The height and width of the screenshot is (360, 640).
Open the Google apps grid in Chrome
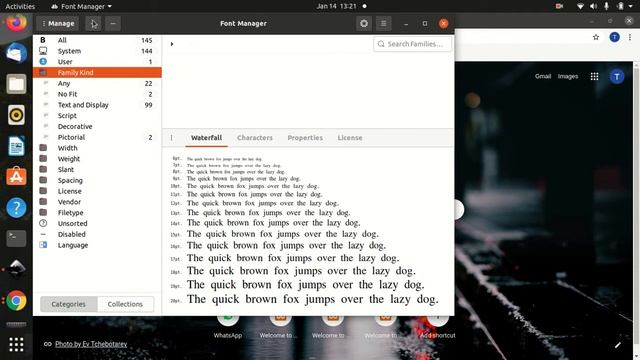(594, 76)
